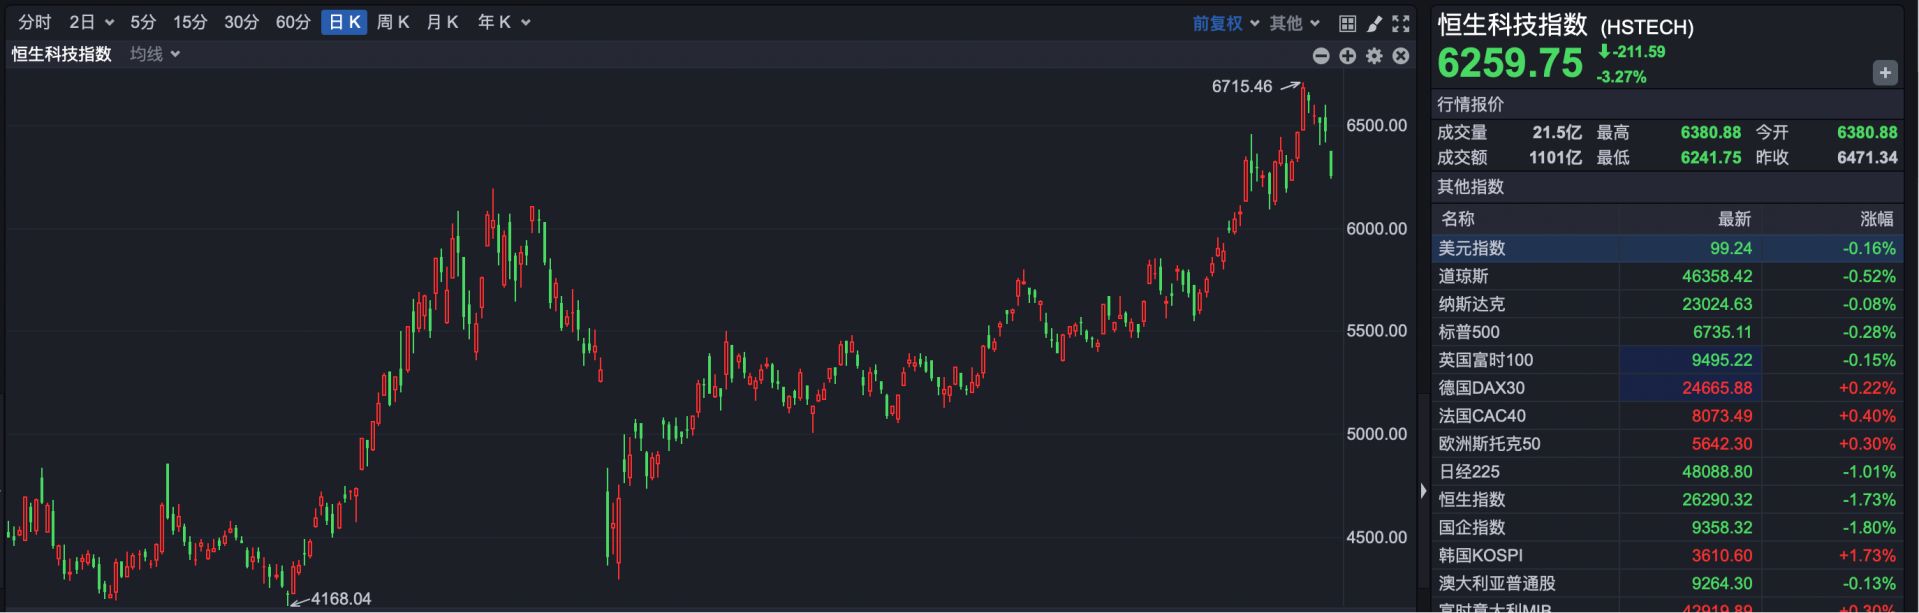Select the 60分 timeframe
The height and width of the screenshot is (613, 1919).
pyautogui.click(x=293, y=22)
